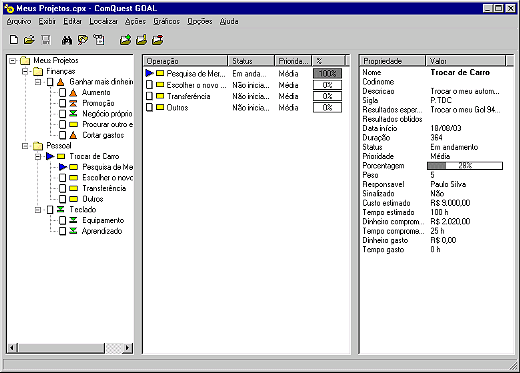Toggle the Aumento checkbox in the tree
Viewport: 520px width, 373px height.
(62, 93)
